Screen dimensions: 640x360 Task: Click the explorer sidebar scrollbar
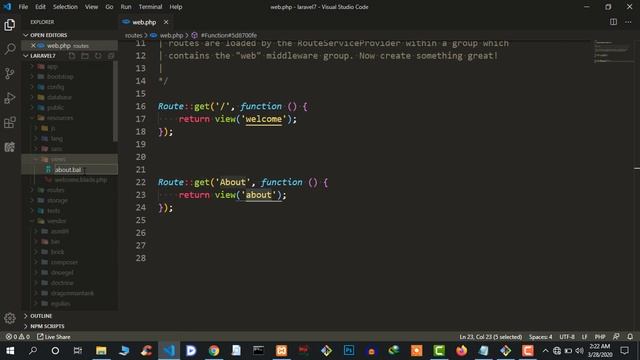tap(116, 101)
